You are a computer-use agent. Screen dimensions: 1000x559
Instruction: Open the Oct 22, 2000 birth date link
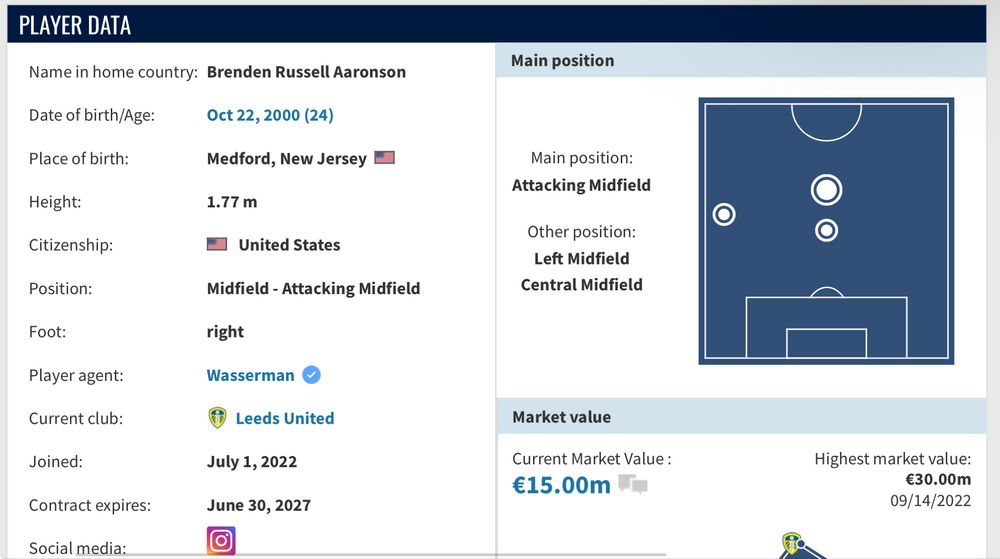tap(270, 115)
